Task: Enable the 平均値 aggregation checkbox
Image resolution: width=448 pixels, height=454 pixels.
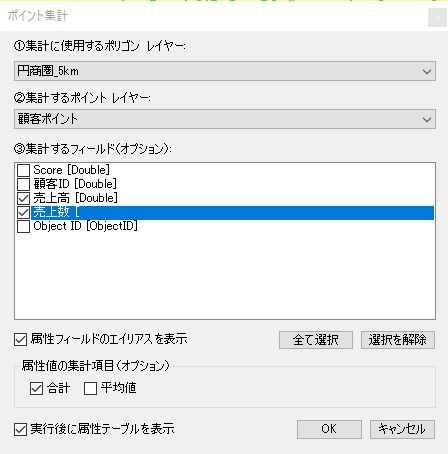Action: pos(90,388)
